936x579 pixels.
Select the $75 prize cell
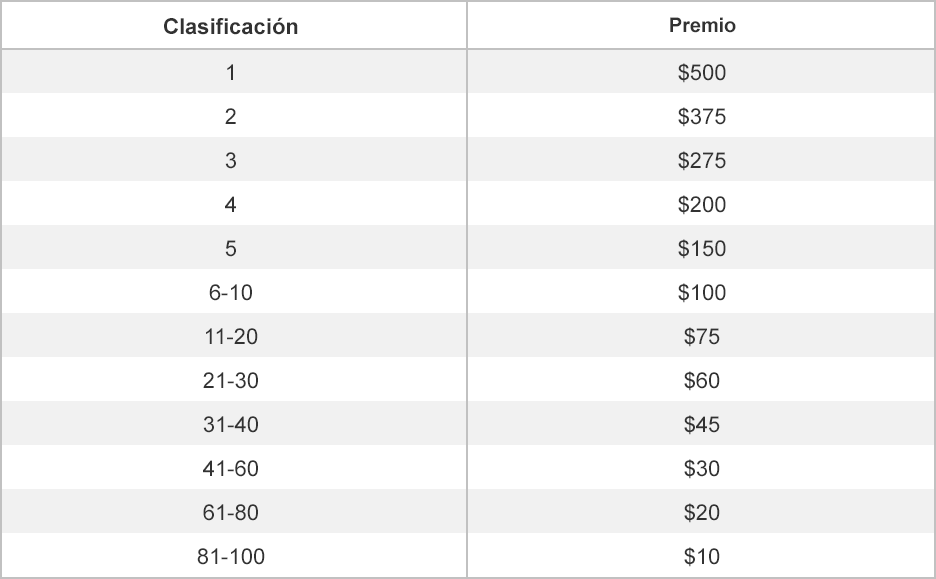point(701,335)
